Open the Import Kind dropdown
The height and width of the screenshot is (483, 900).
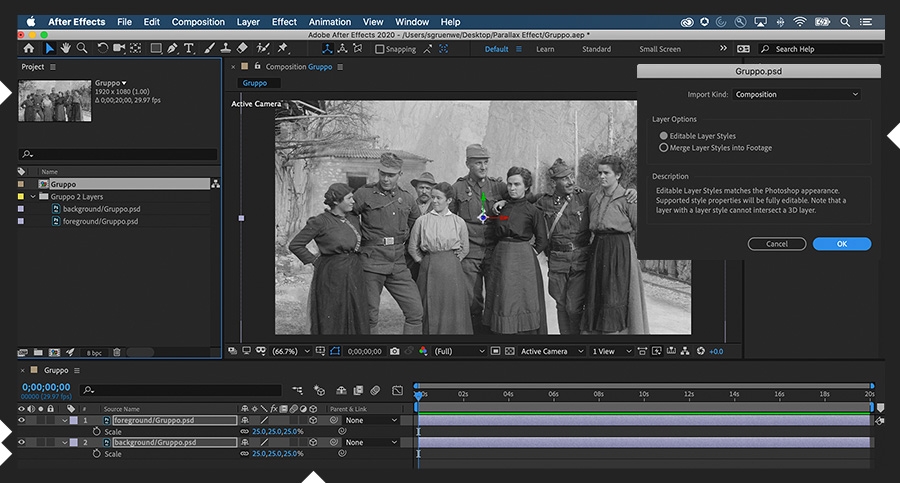click(x=796, y=95)
